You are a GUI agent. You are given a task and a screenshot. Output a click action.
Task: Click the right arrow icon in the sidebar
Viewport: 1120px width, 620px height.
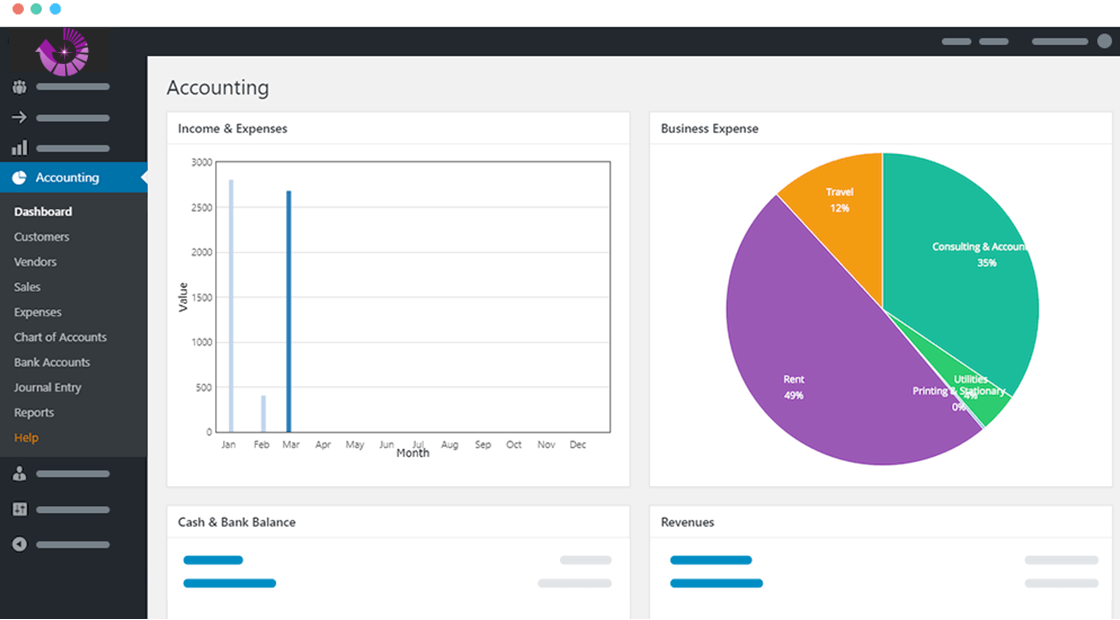tap(18, 117)
